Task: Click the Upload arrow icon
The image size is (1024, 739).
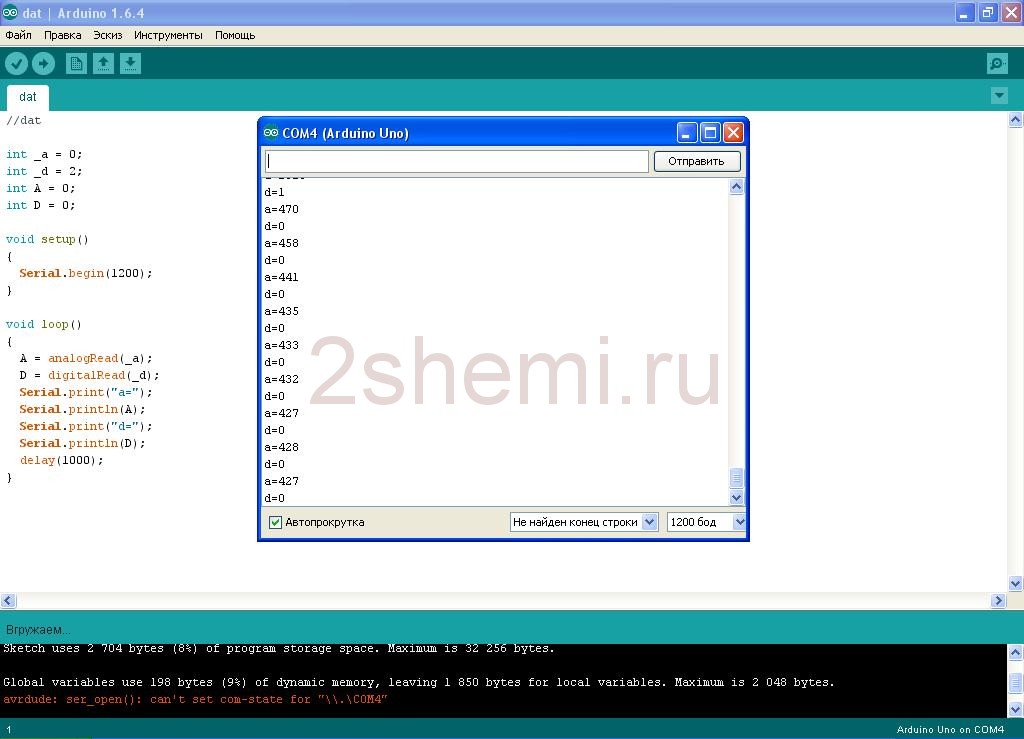Action: [44, 63]
